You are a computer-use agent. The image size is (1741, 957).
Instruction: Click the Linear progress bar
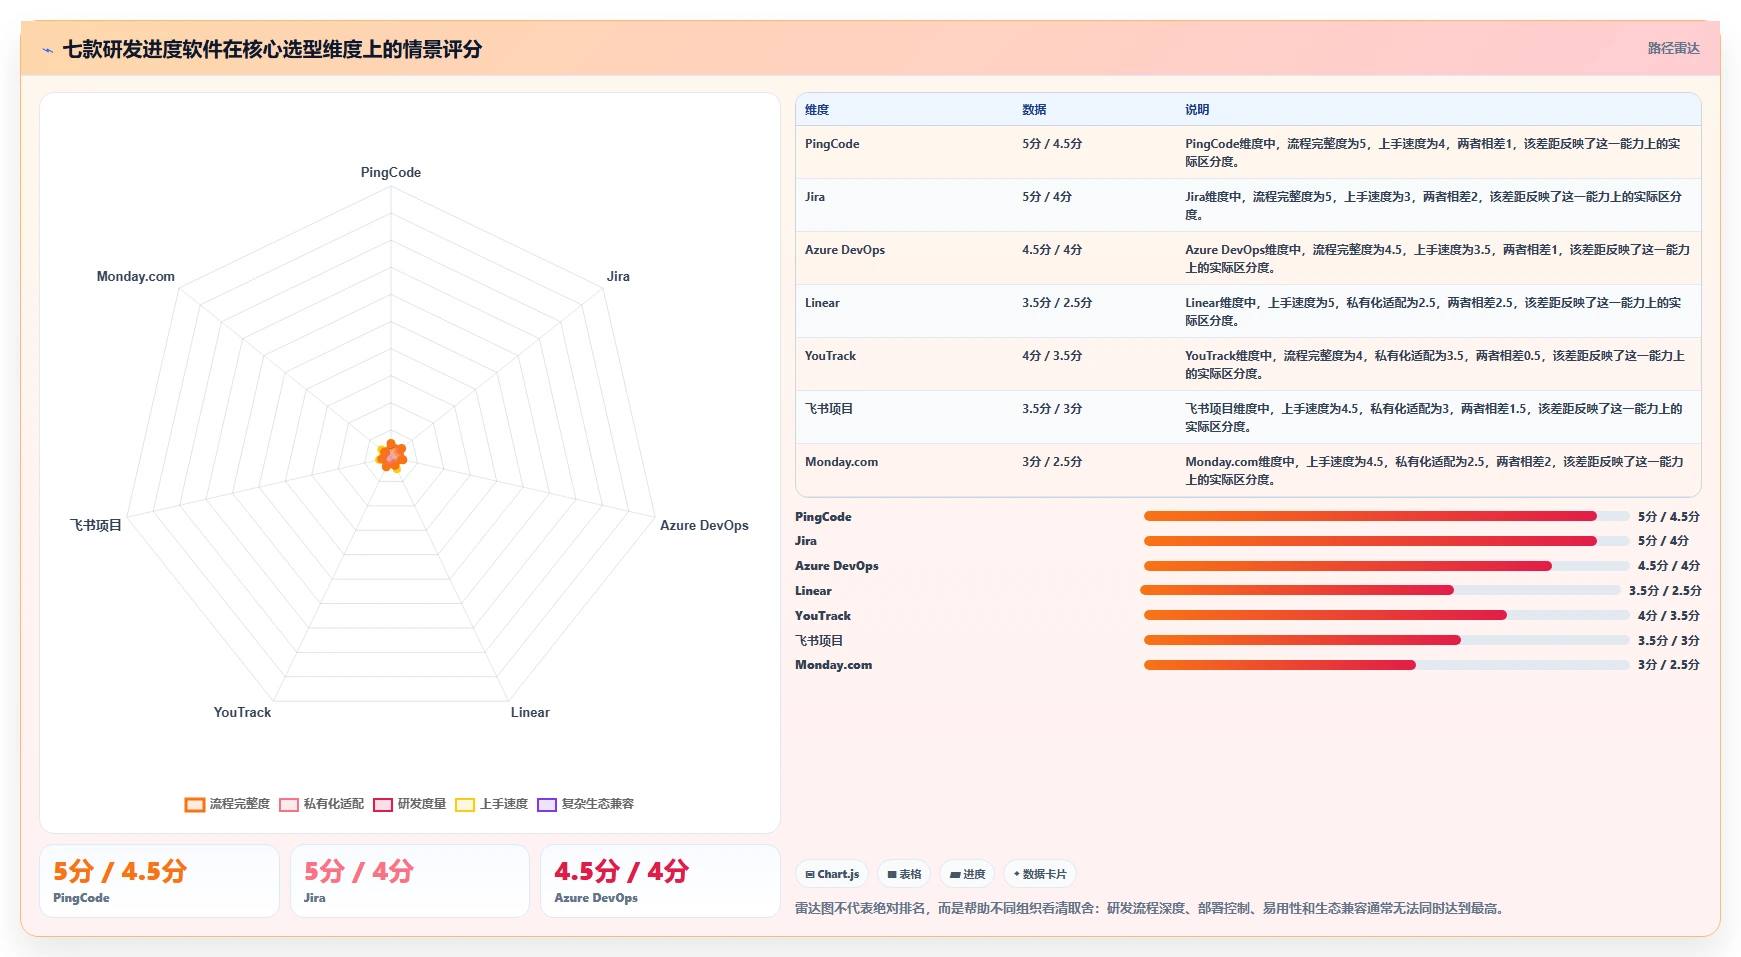1380,590
